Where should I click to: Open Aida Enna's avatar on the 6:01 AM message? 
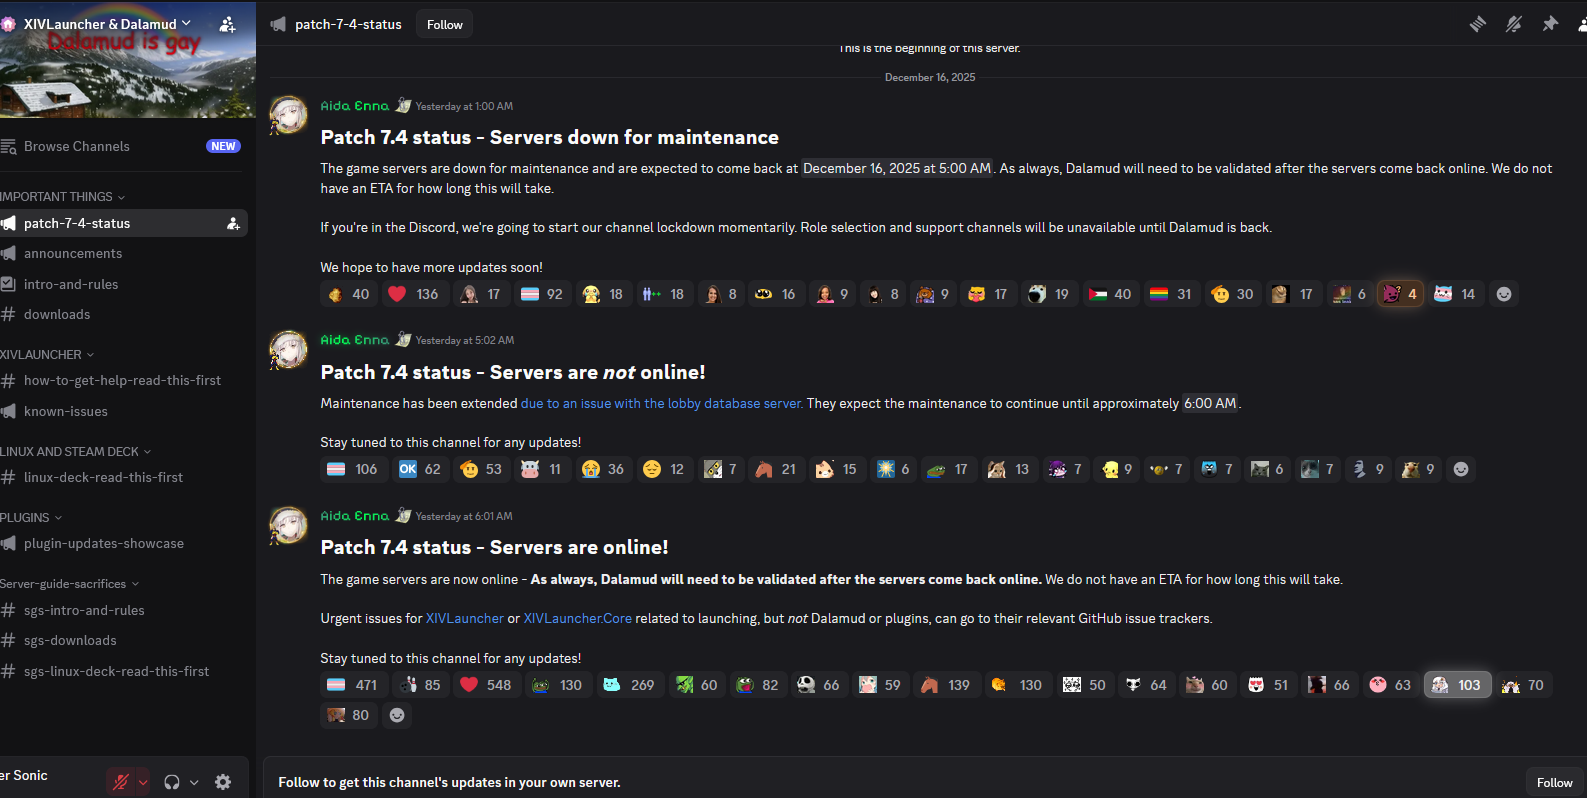289,525
